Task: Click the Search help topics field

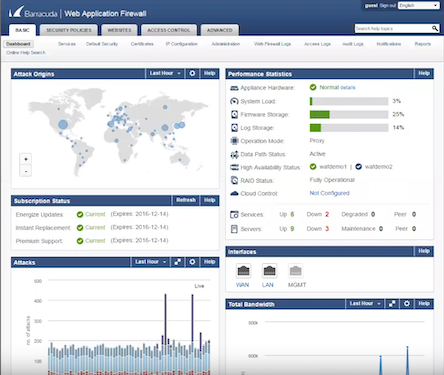Action: (x=393, y=29)
